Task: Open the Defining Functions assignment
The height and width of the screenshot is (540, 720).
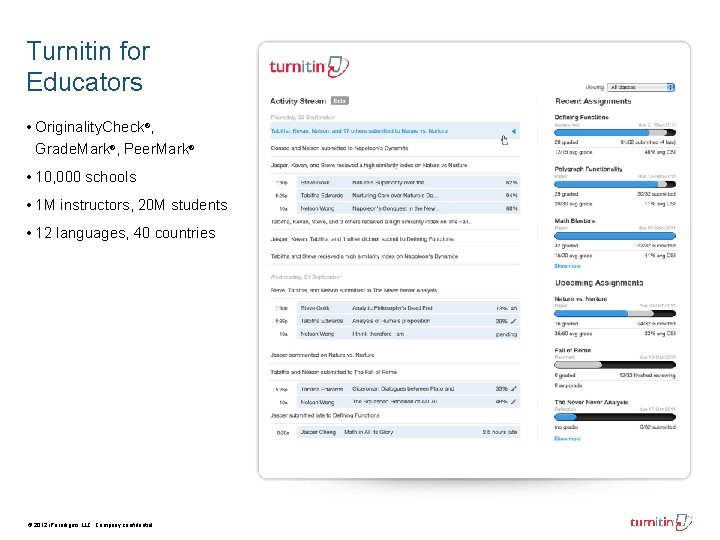Action: click(x=581, y=117)
